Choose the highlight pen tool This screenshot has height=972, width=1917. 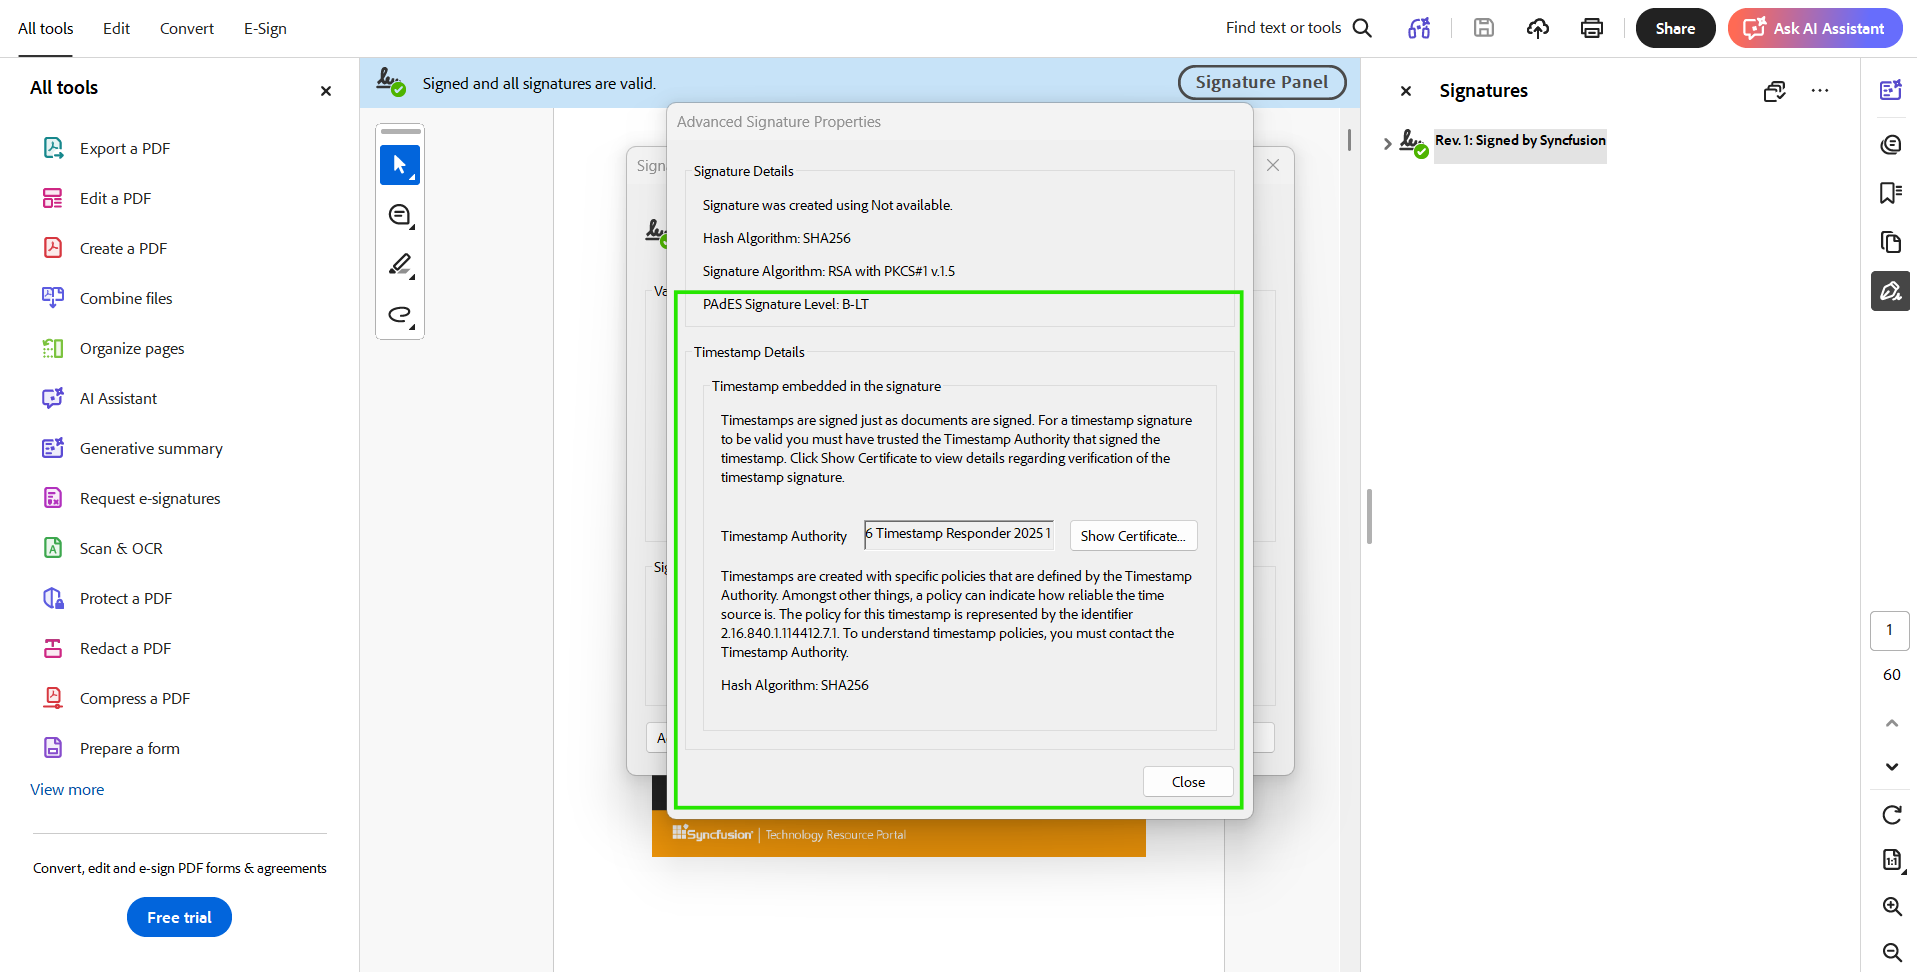[x=400, y=265]
